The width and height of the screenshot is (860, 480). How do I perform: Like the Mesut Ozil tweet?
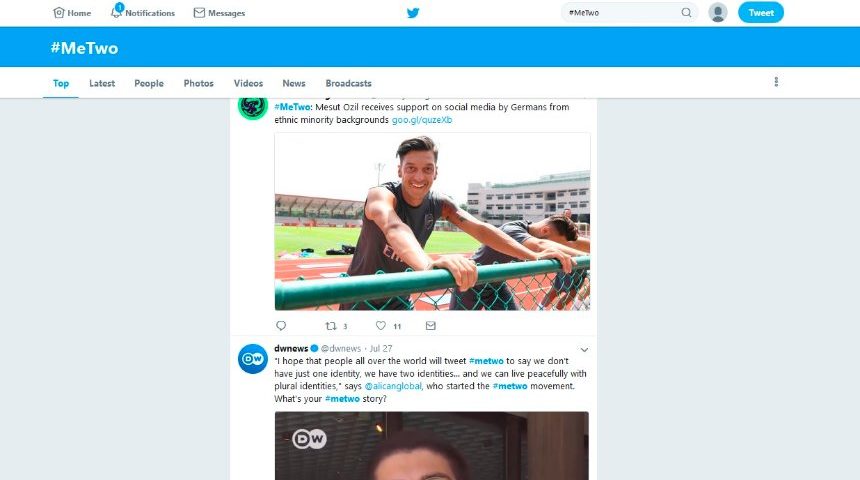(x=381, y=326)
